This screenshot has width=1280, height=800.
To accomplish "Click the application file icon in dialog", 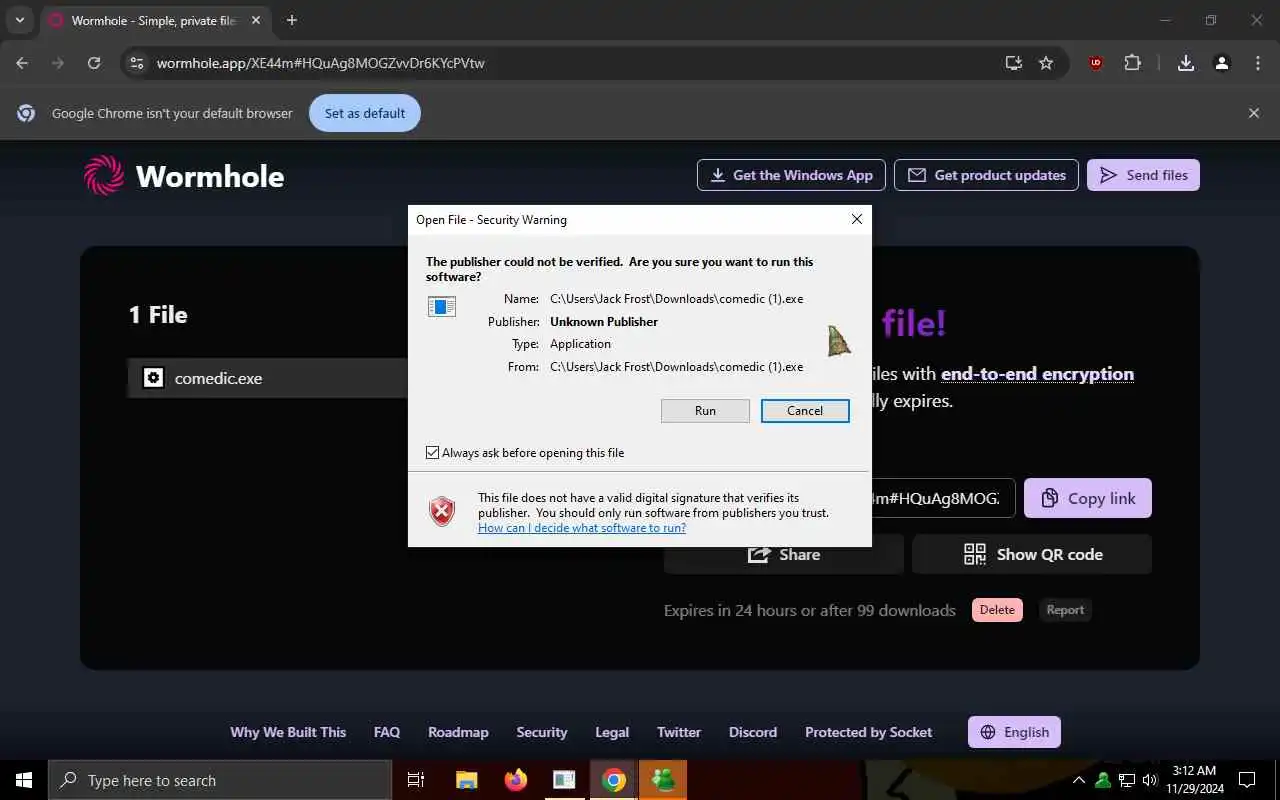I will [x=441, y=306].
